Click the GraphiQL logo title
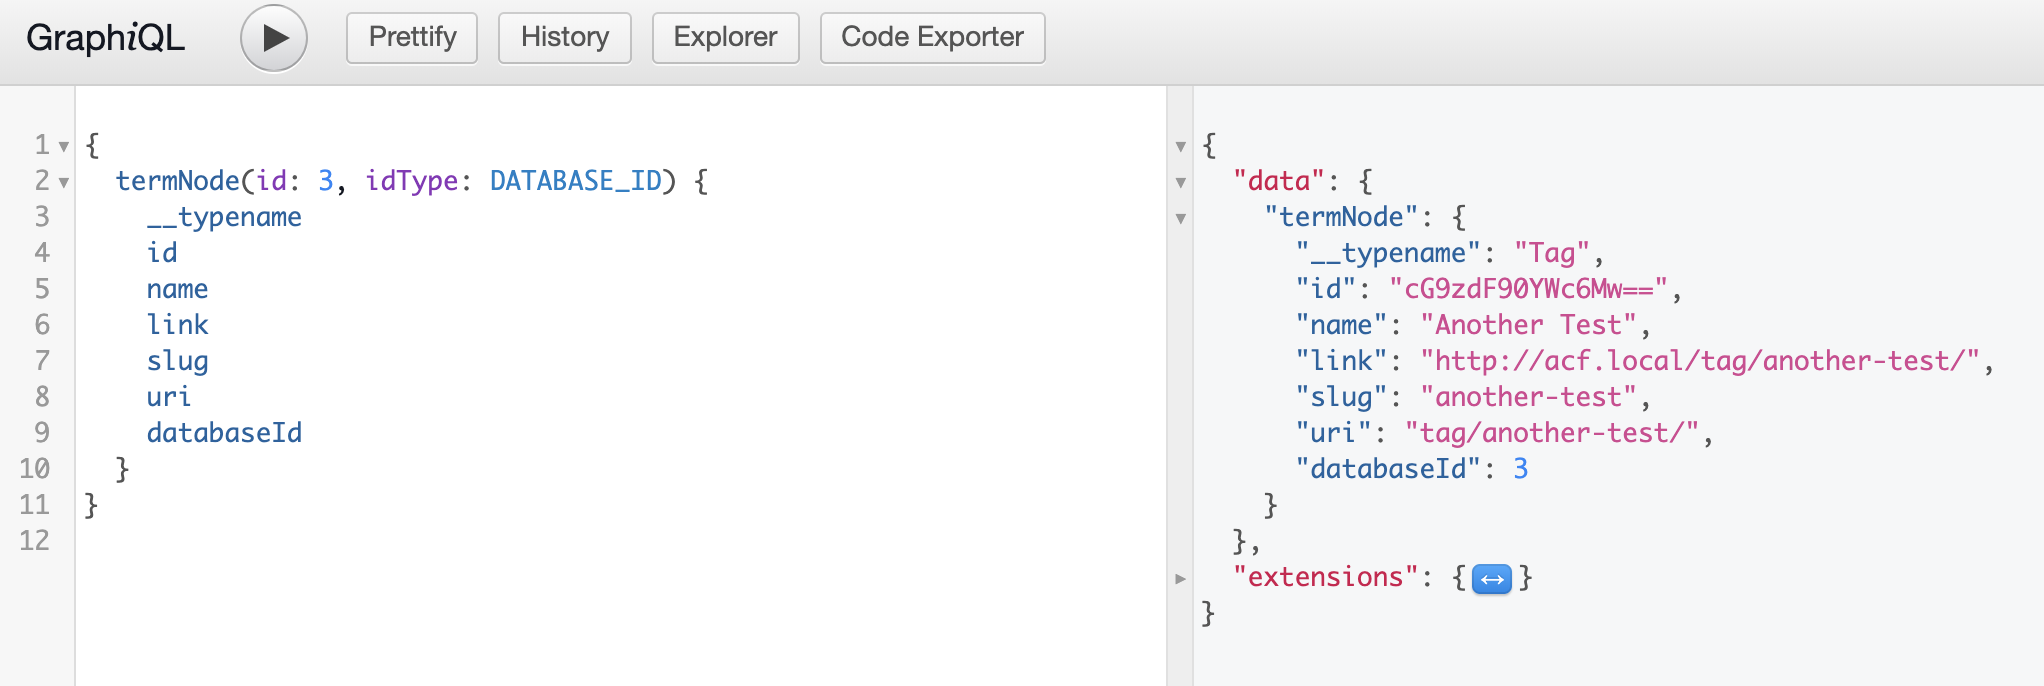2044x686 pixels. pyautogui.click(x=105, y=38)
